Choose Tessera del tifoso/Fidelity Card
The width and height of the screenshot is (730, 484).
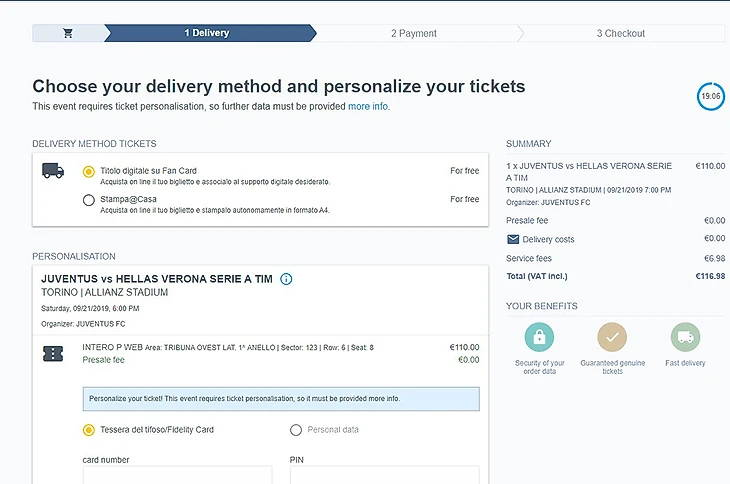point(89,430)
